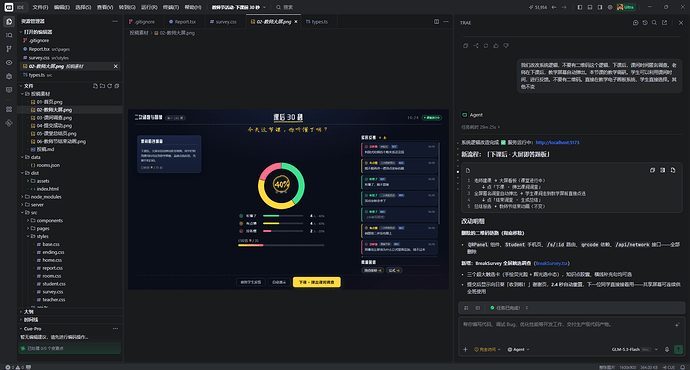Open the 文件(F) menu
The height and width of the screenshot is (370, 690).
coord(40,7)
